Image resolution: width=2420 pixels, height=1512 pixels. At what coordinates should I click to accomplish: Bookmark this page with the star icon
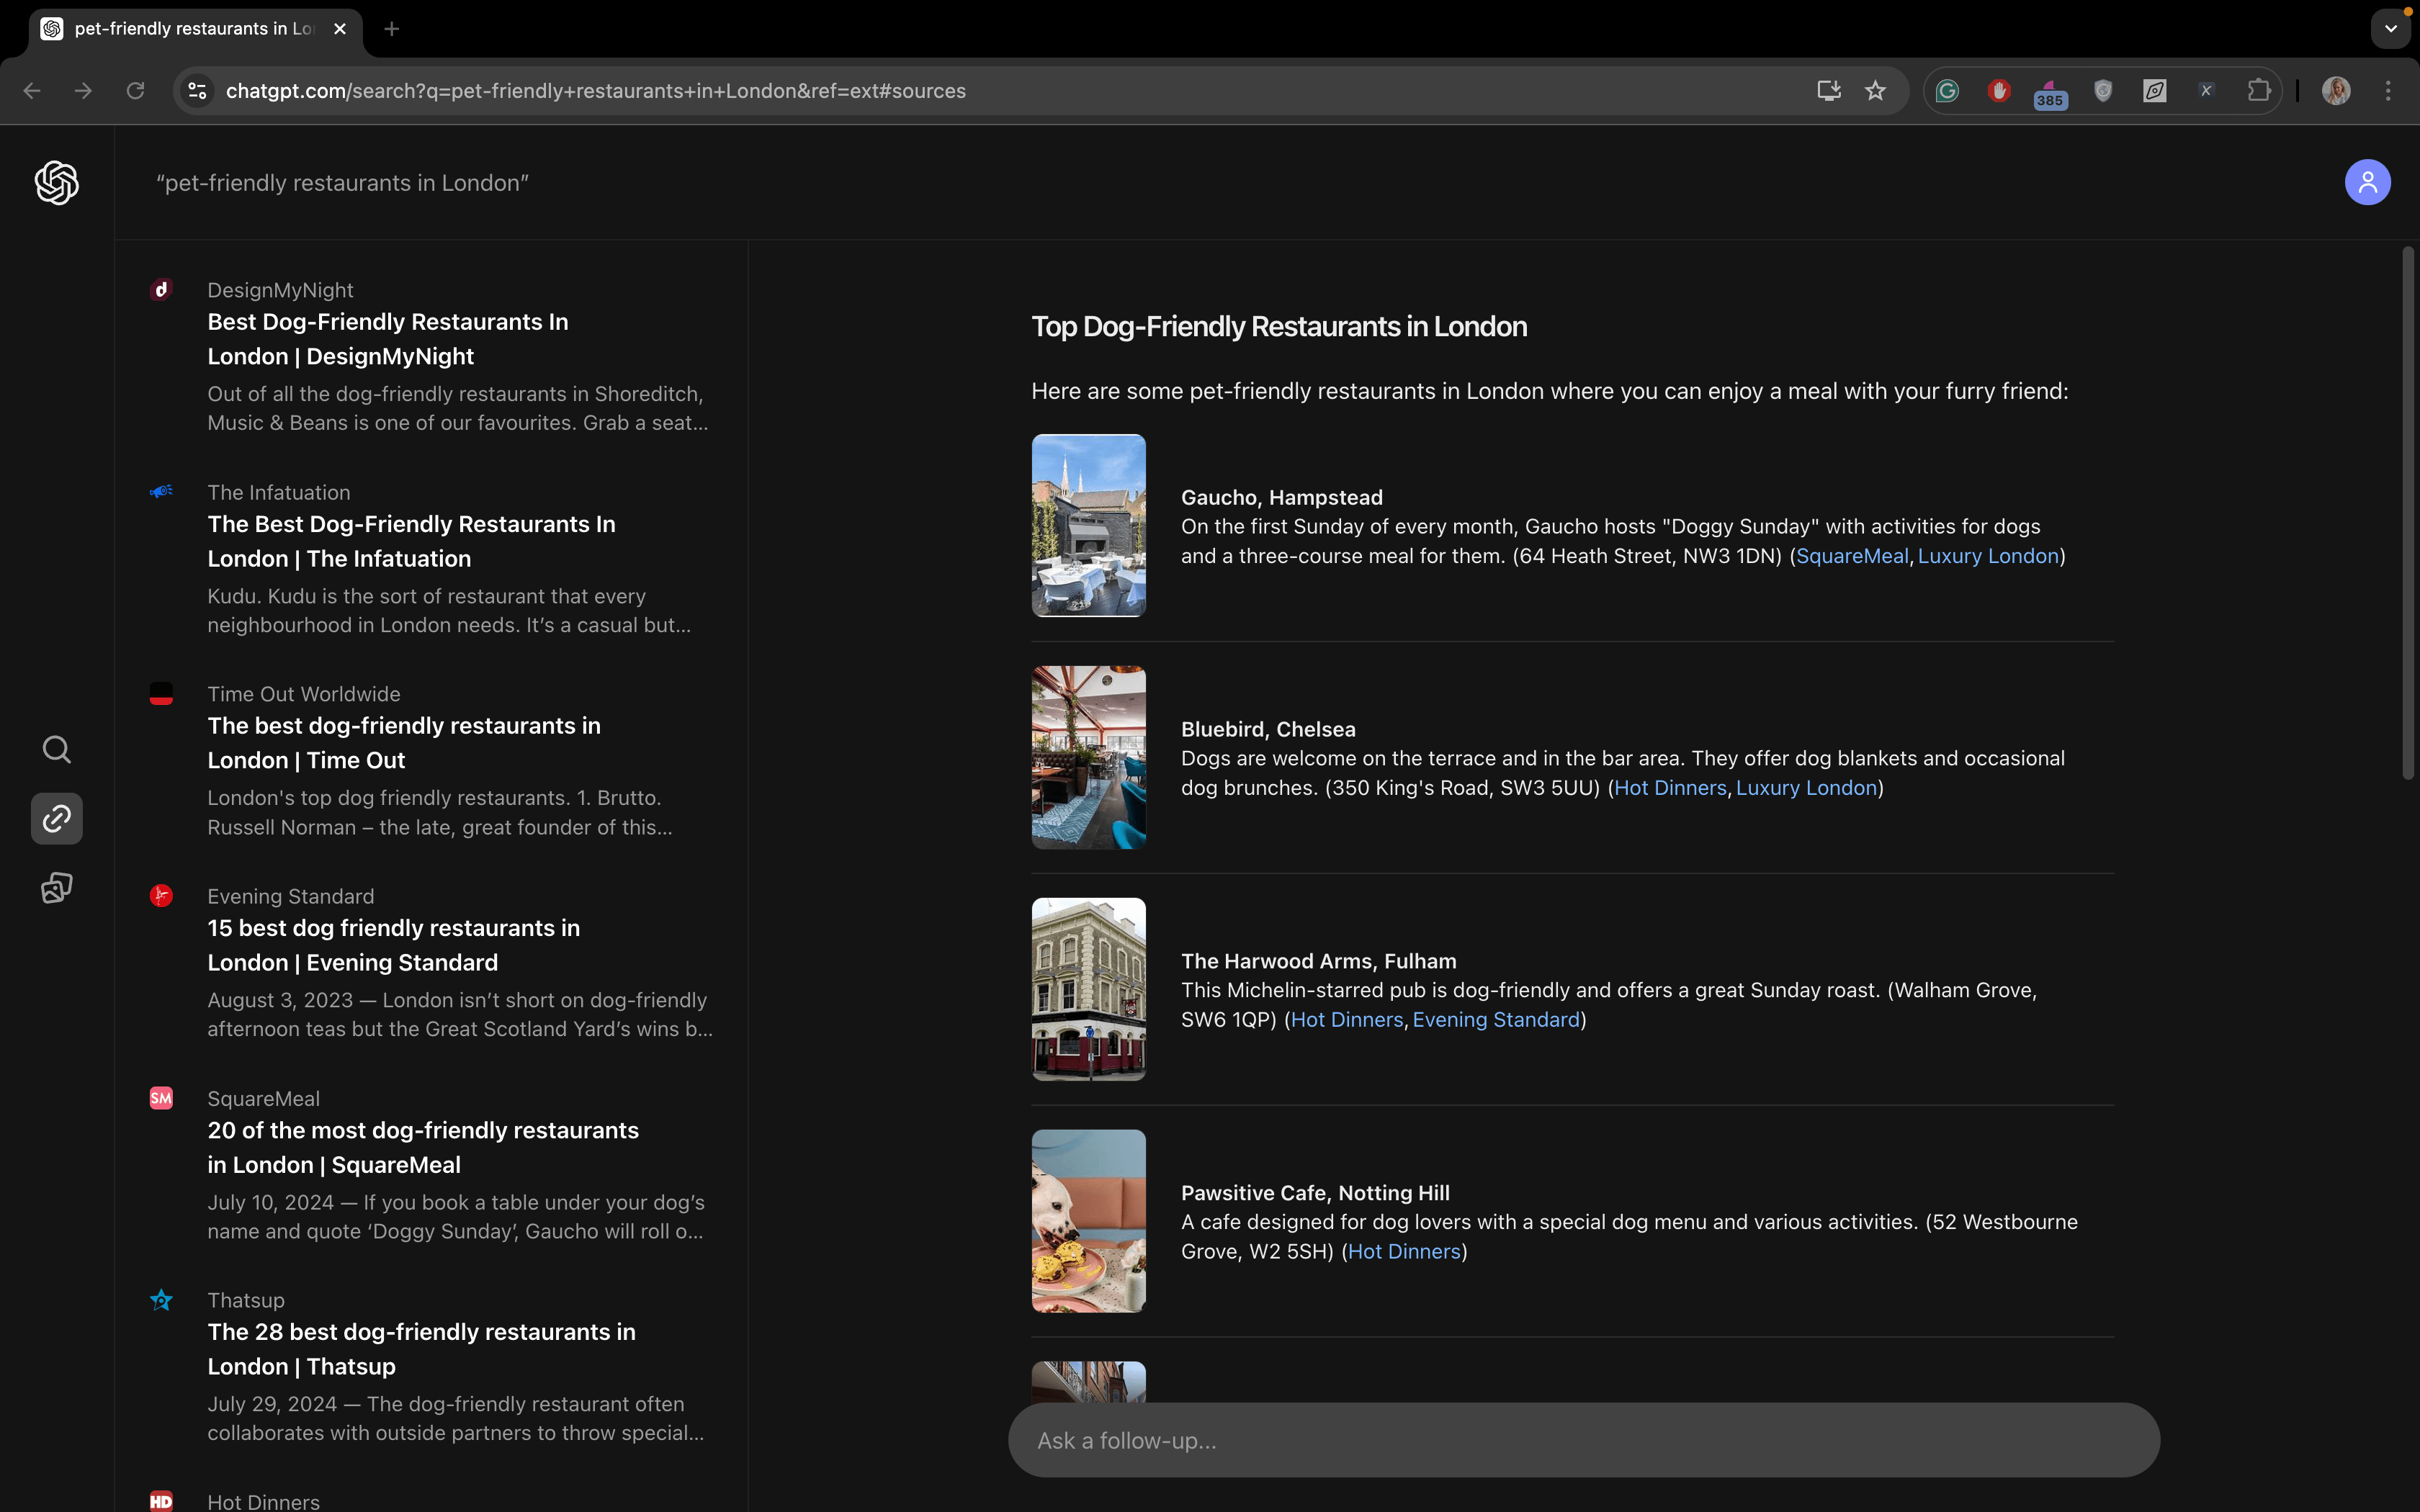[x=1875, y=91]
